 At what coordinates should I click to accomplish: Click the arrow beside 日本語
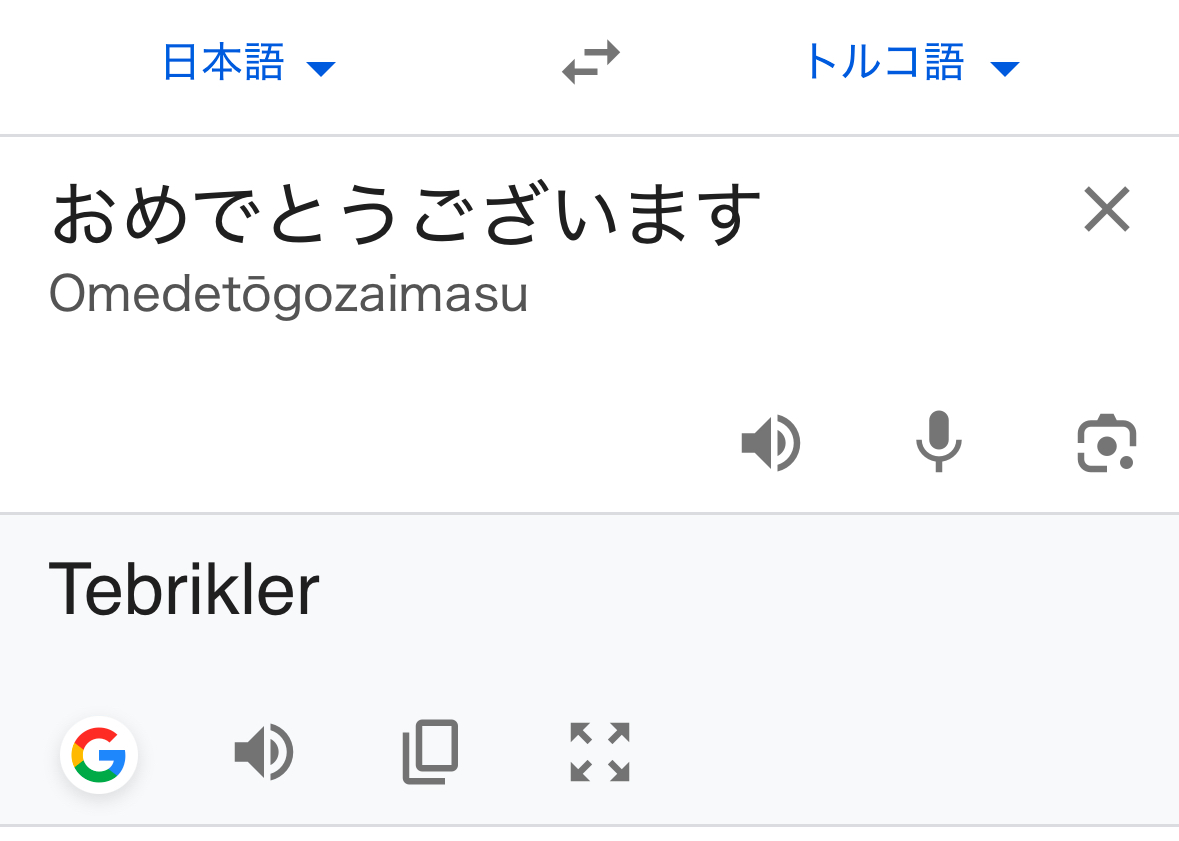pos(321,69)
